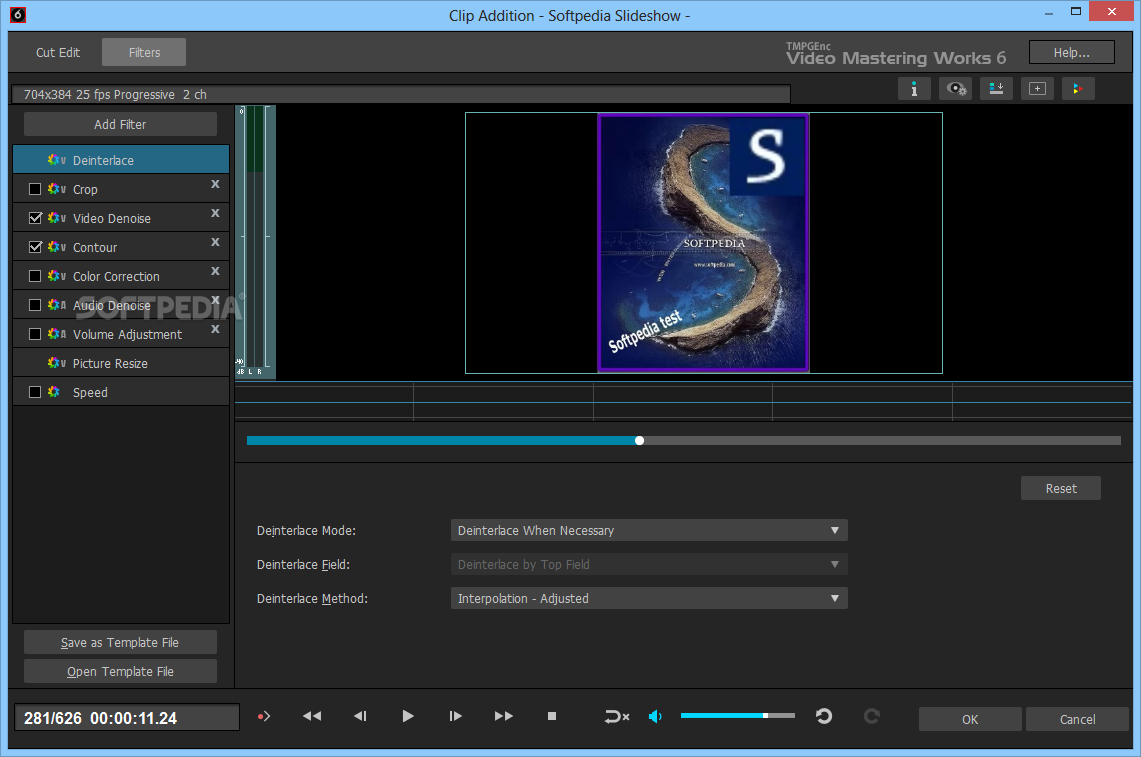The image size is (1141, 757).
Task: Click the frame counter 281/626 field
Action: [127, 718]
